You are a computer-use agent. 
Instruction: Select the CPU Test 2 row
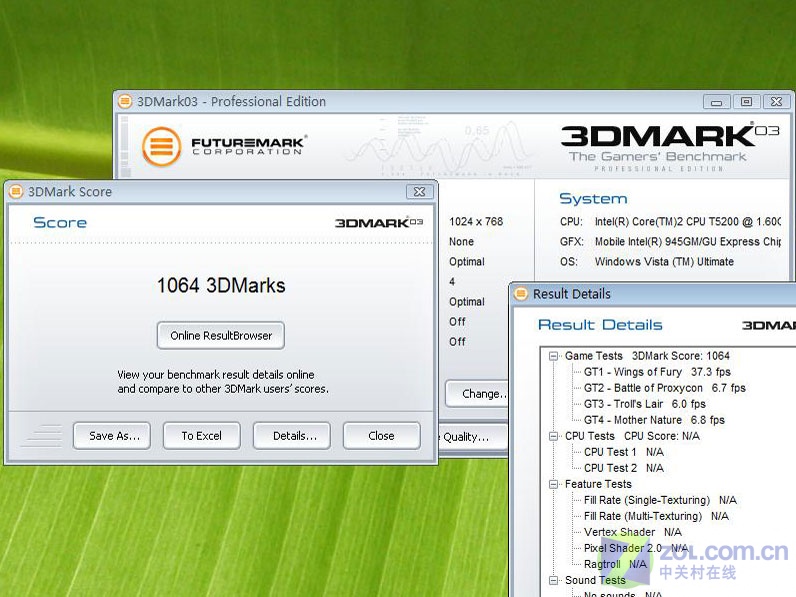pos(624,468)
